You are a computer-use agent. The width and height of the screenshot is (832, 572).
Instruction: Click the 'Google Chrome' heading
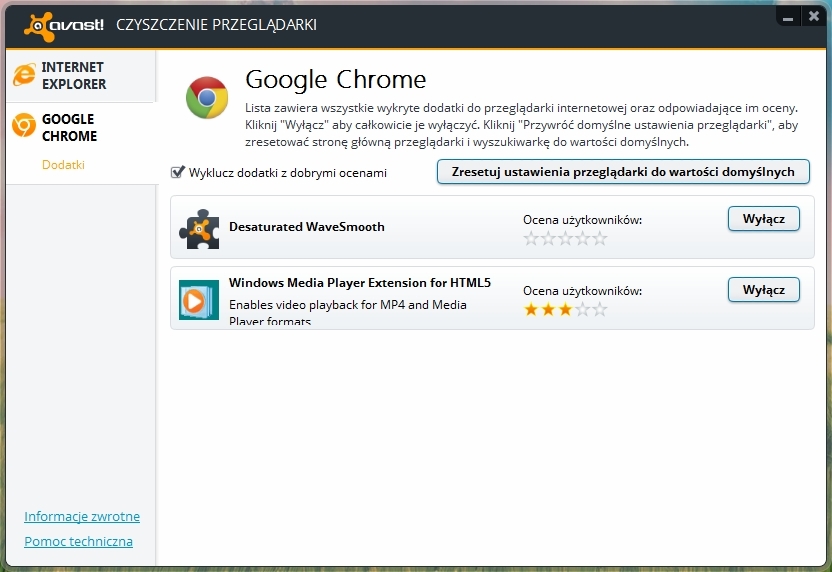[335, 80]
